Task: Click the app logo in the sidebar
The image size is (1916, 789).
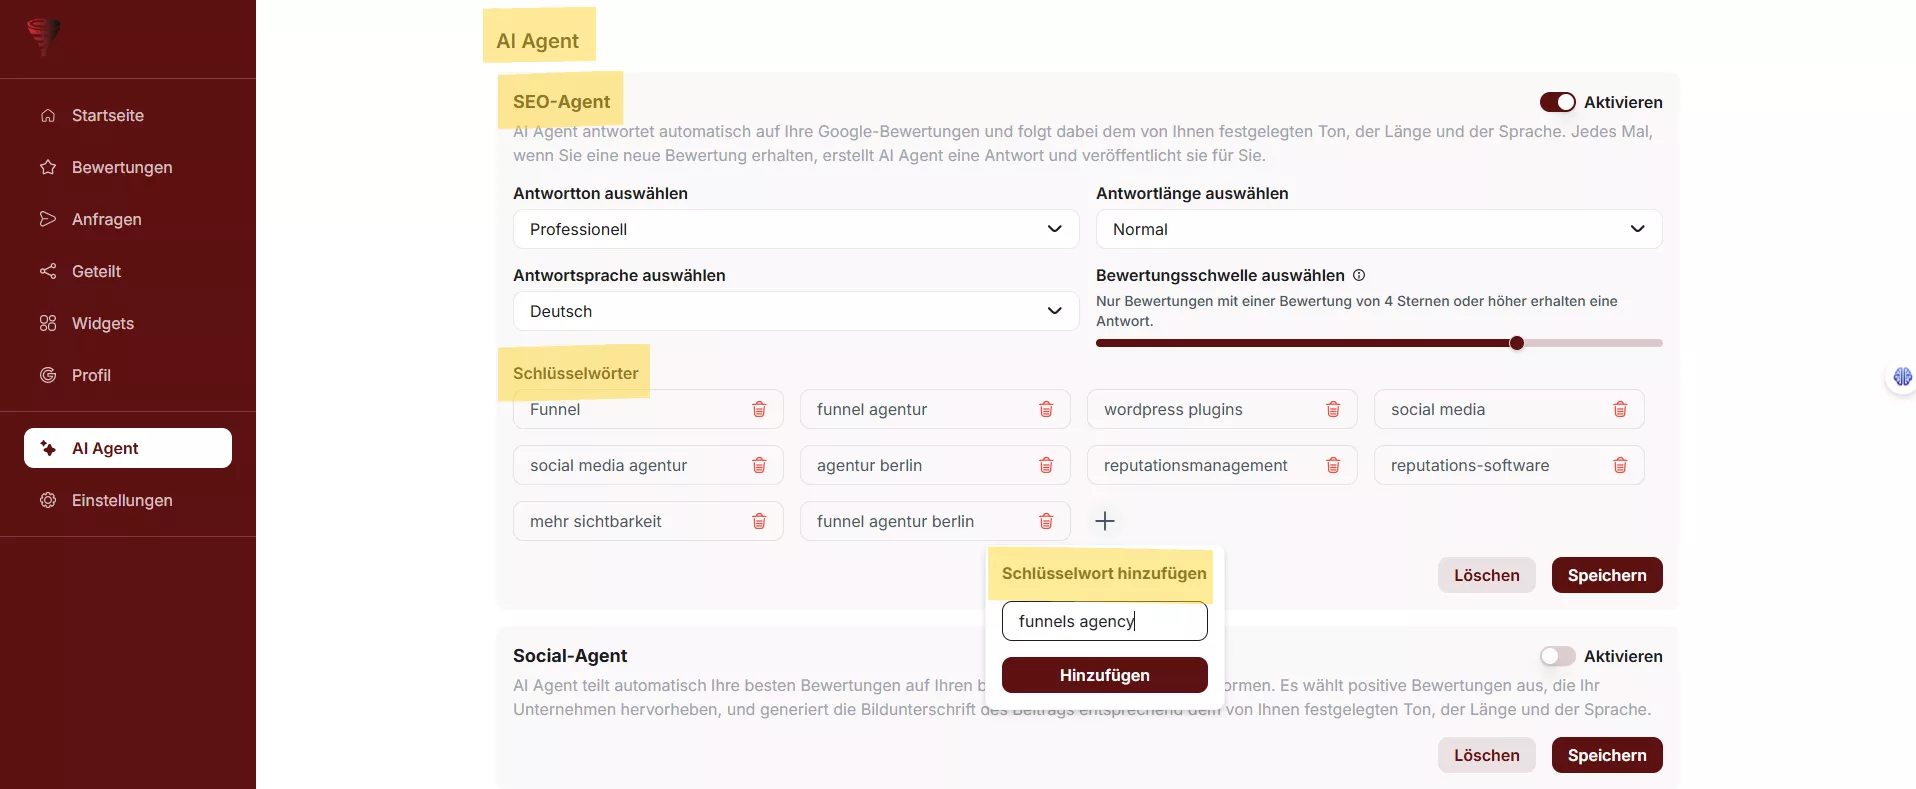Action: 43,36
